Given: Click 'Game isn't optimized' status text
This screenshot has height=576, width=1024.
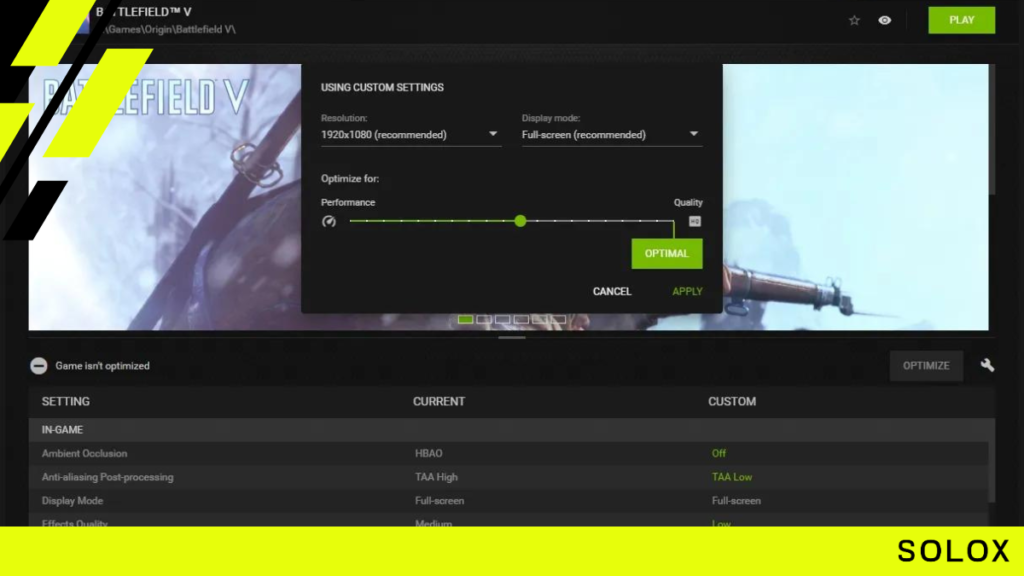Looking at the screenshot, I should (103, 366).
